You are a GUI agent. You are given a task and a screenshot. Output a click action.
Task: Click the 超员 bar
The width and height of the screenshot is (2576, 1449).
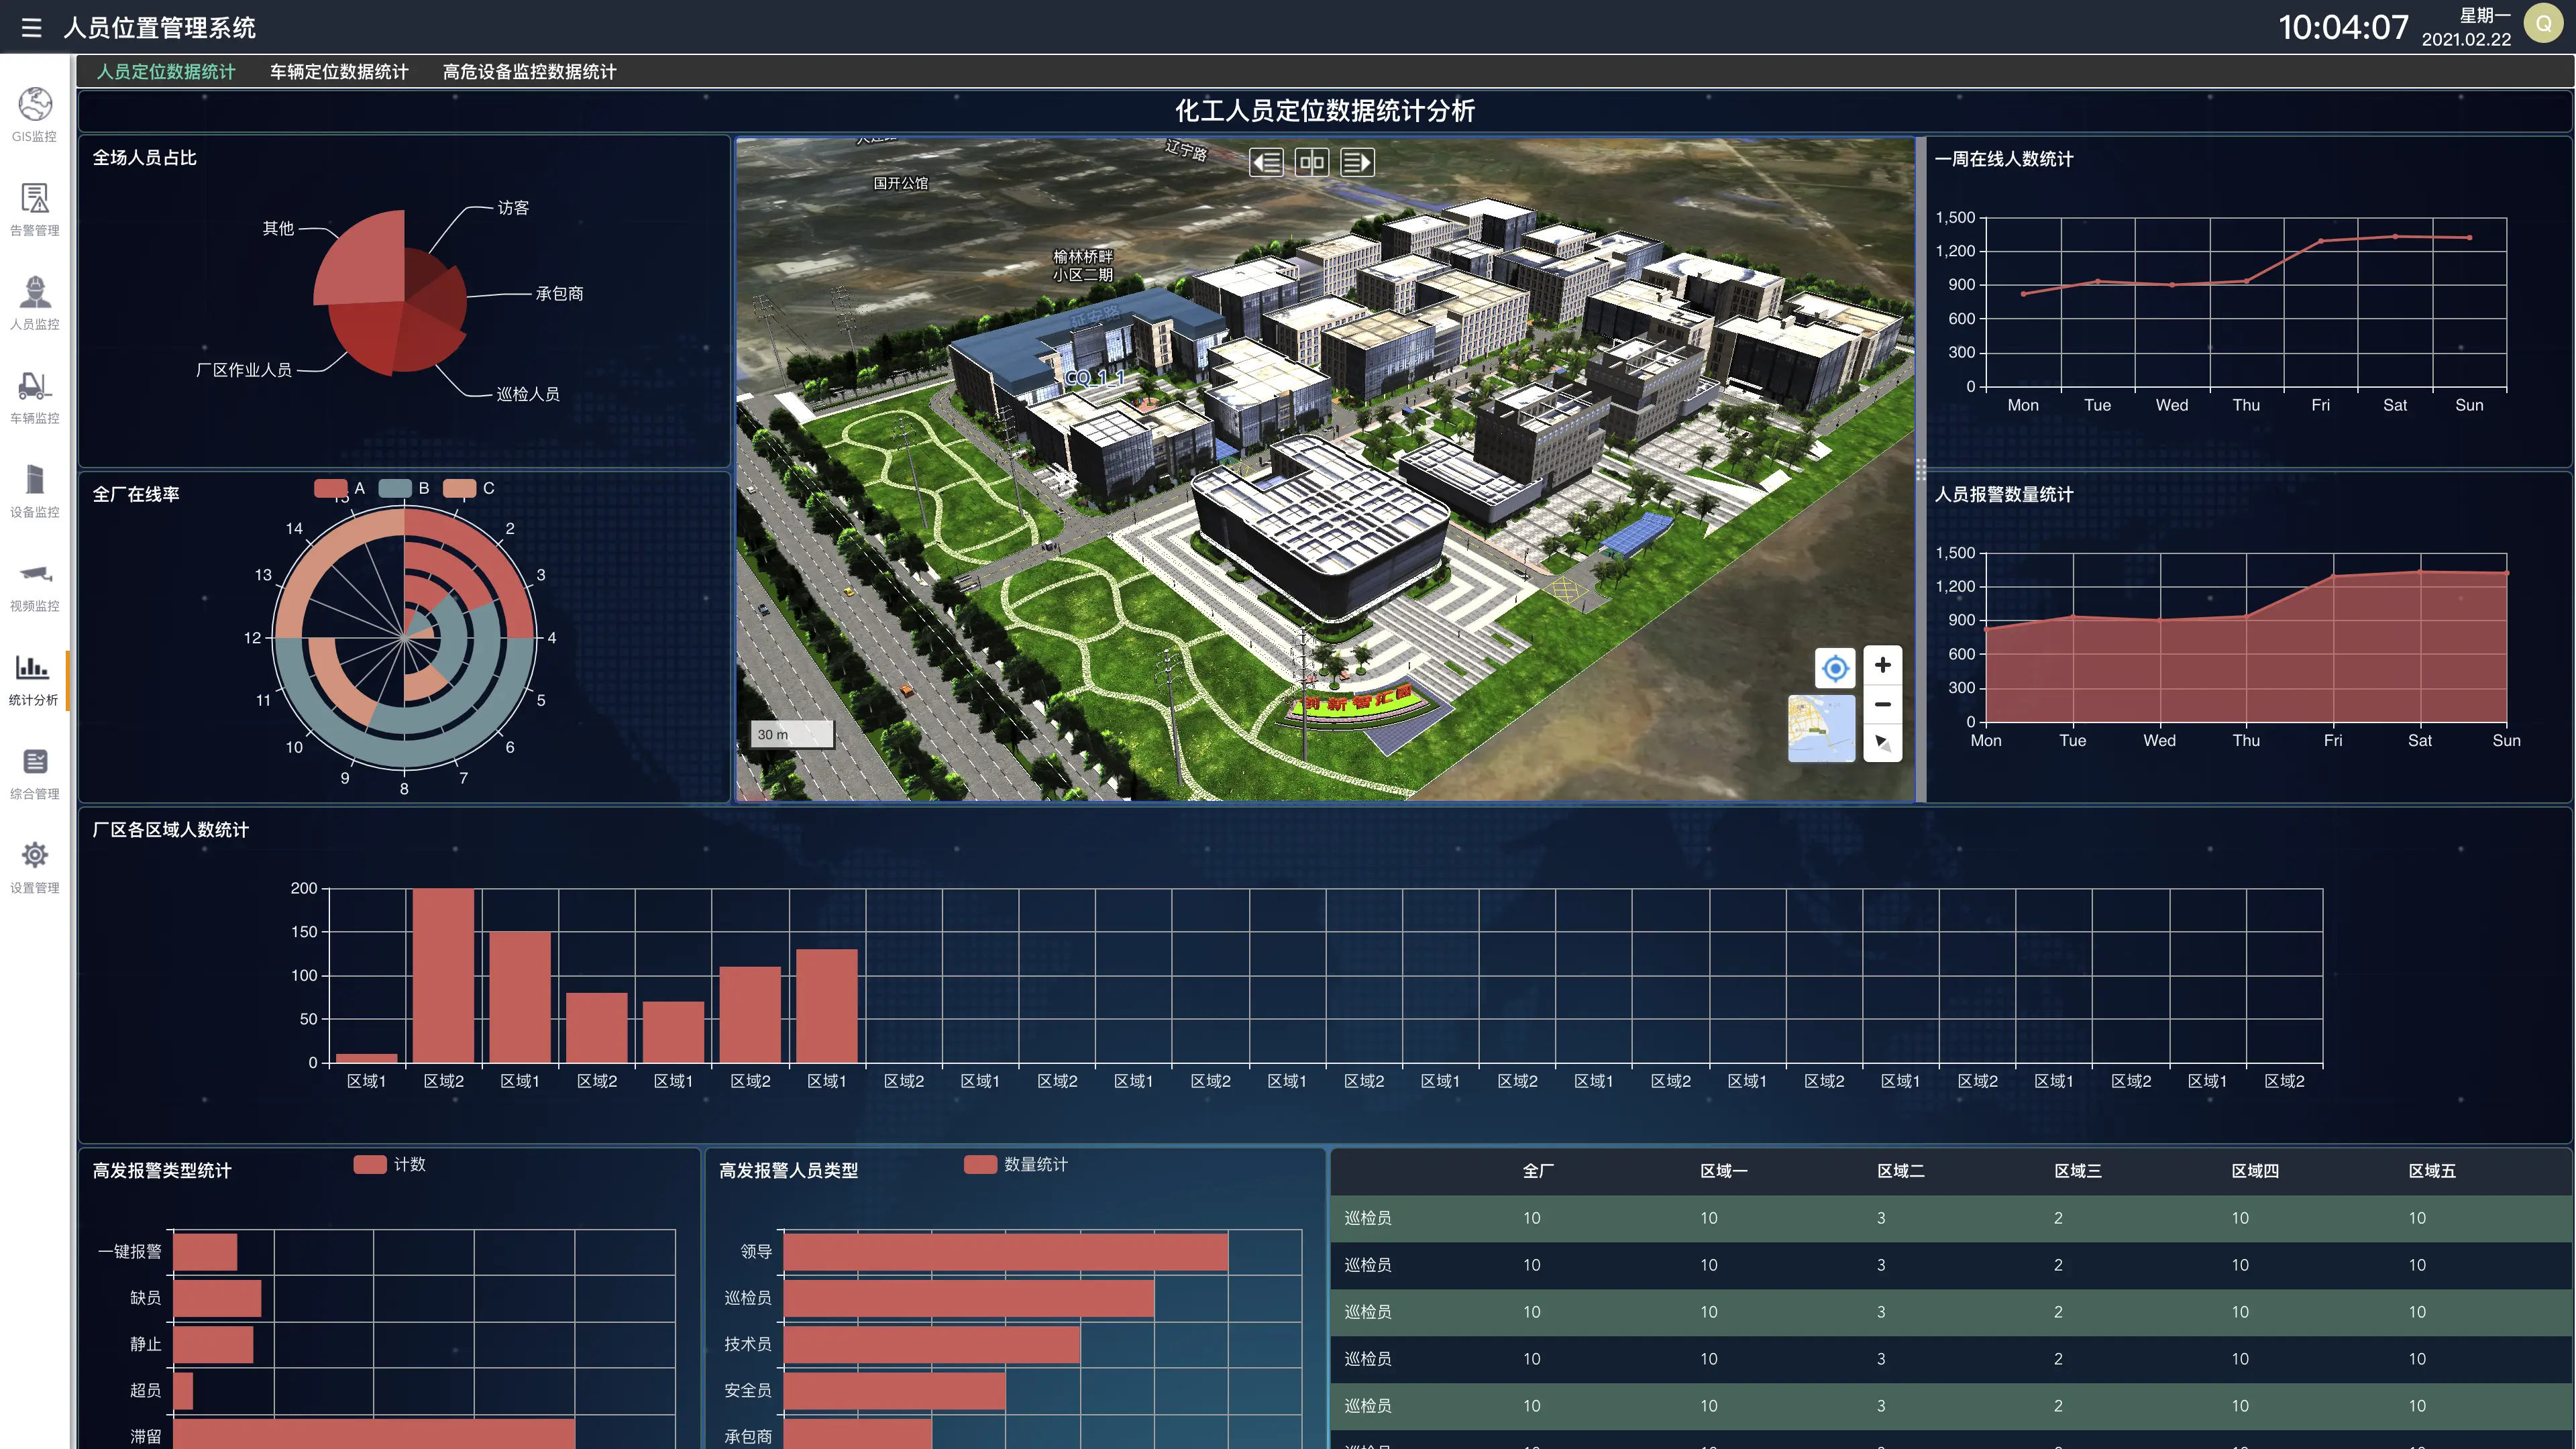point(183,1391)
